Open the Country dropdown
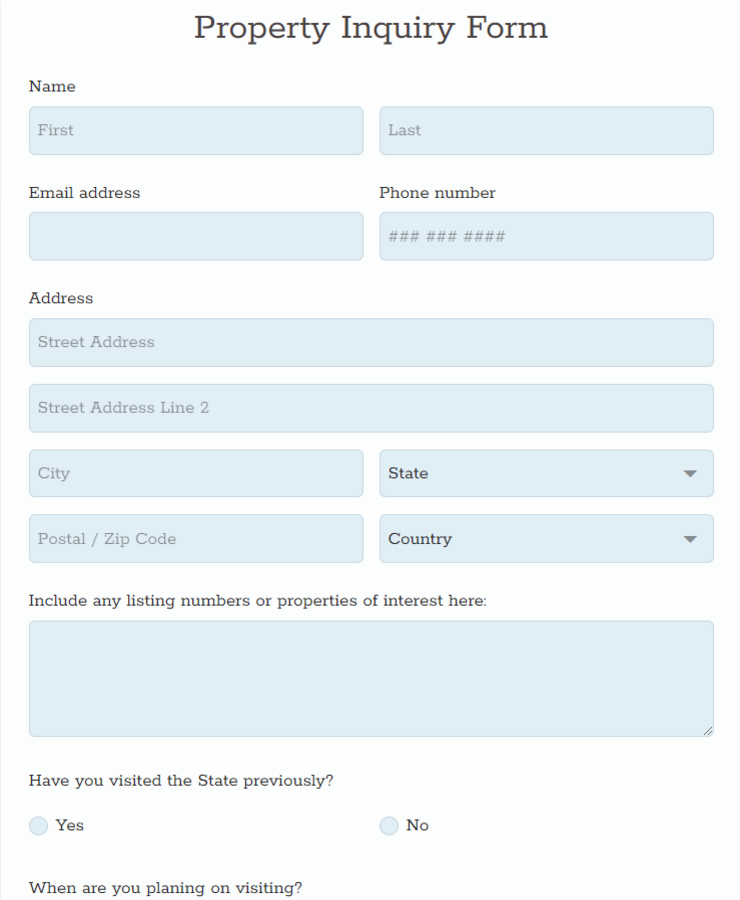Screen dimensions: 740x900 (545, 538)
